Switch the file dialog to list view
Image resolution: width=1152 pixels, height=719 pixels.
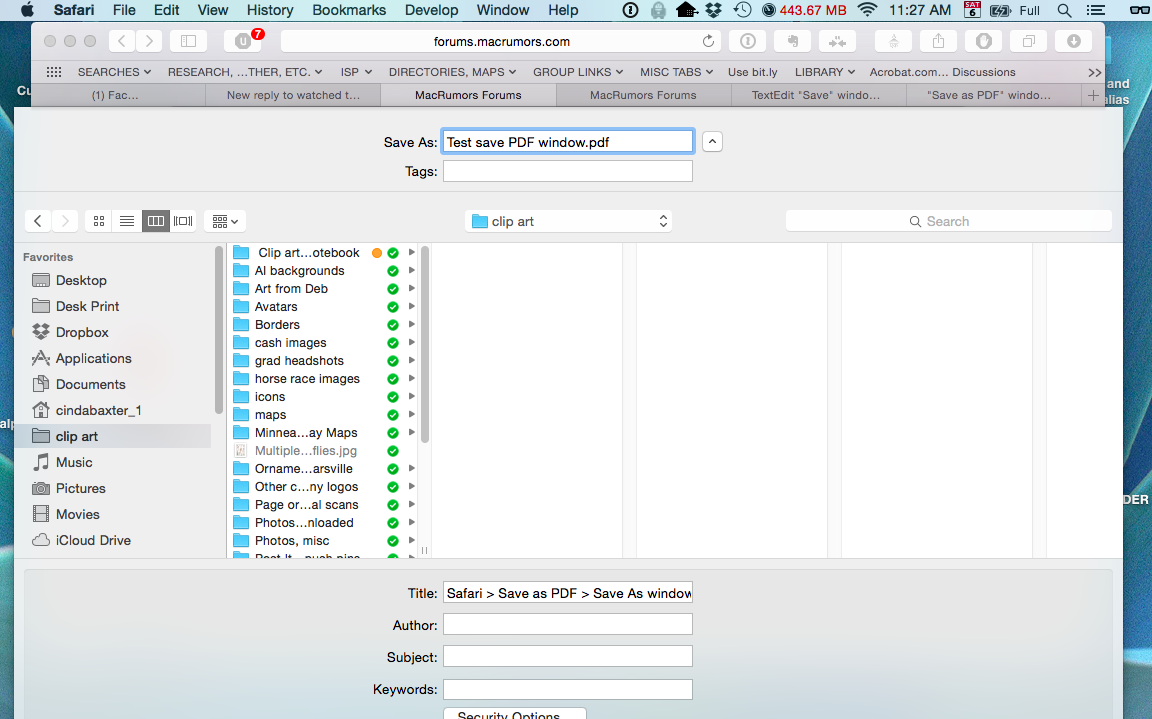(x=127, y=221)
